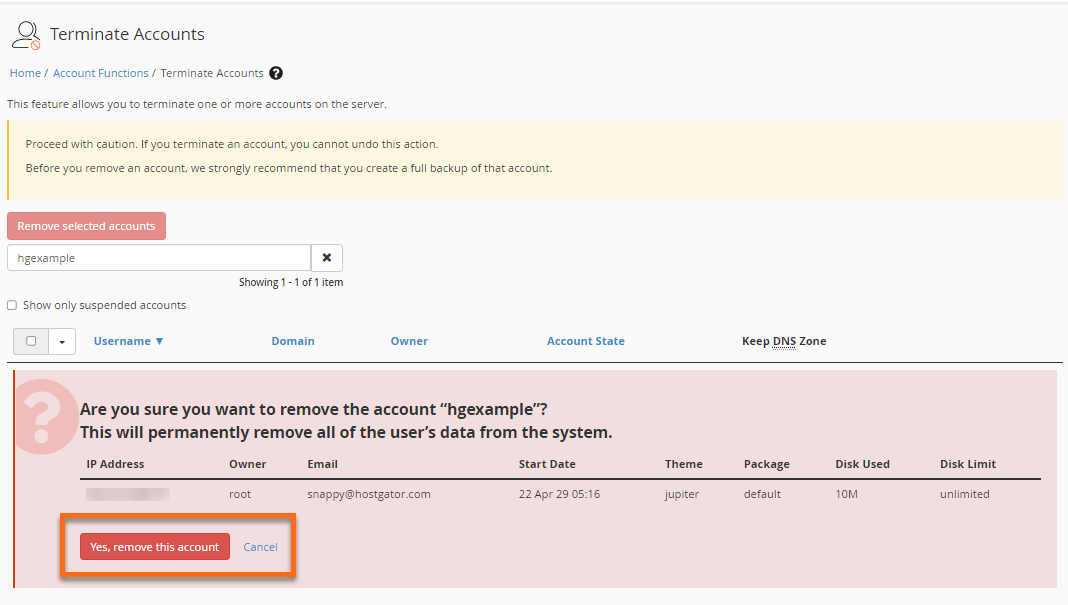Screen dimensions: 1068x605
Task: Sort by the Account State column
Action: [x=586, y=340]
